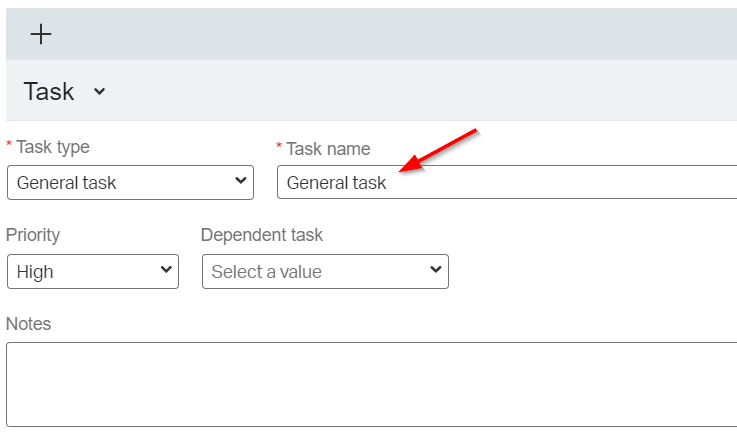The image size is (737, 438).
Task: Open the Task type dropdown showing General task
Action: 120,182
